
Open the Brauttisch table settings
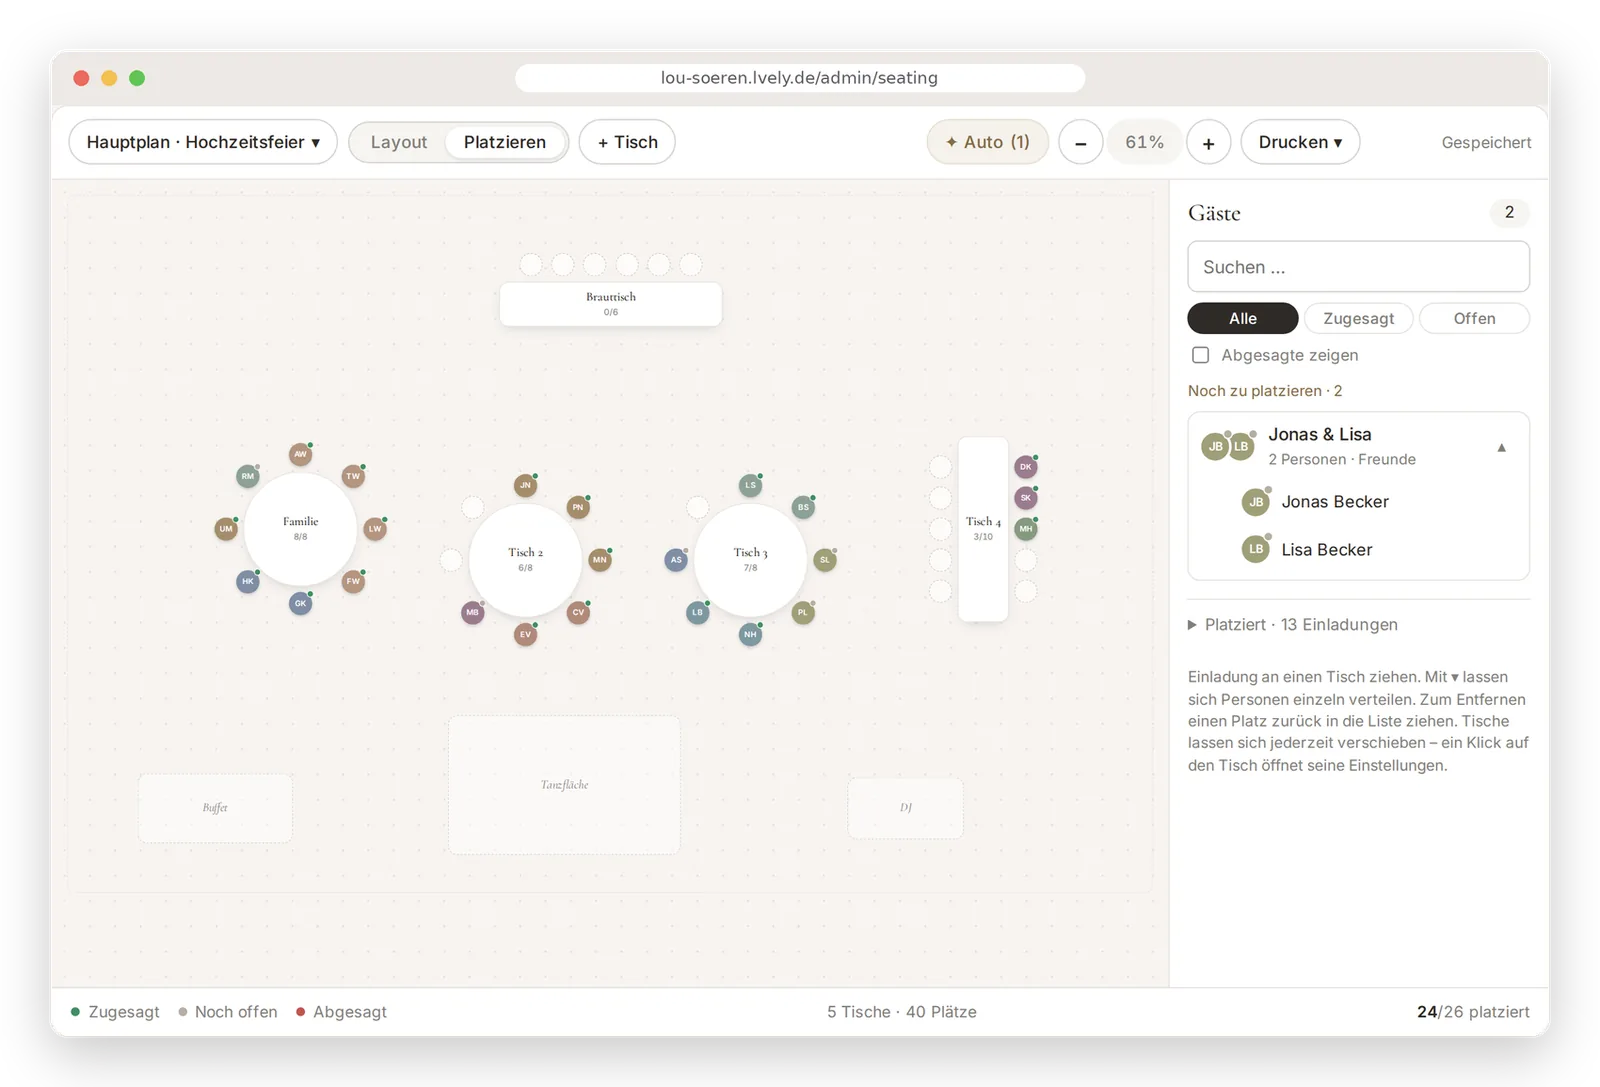pyautogui.click(x=610, y=304)
